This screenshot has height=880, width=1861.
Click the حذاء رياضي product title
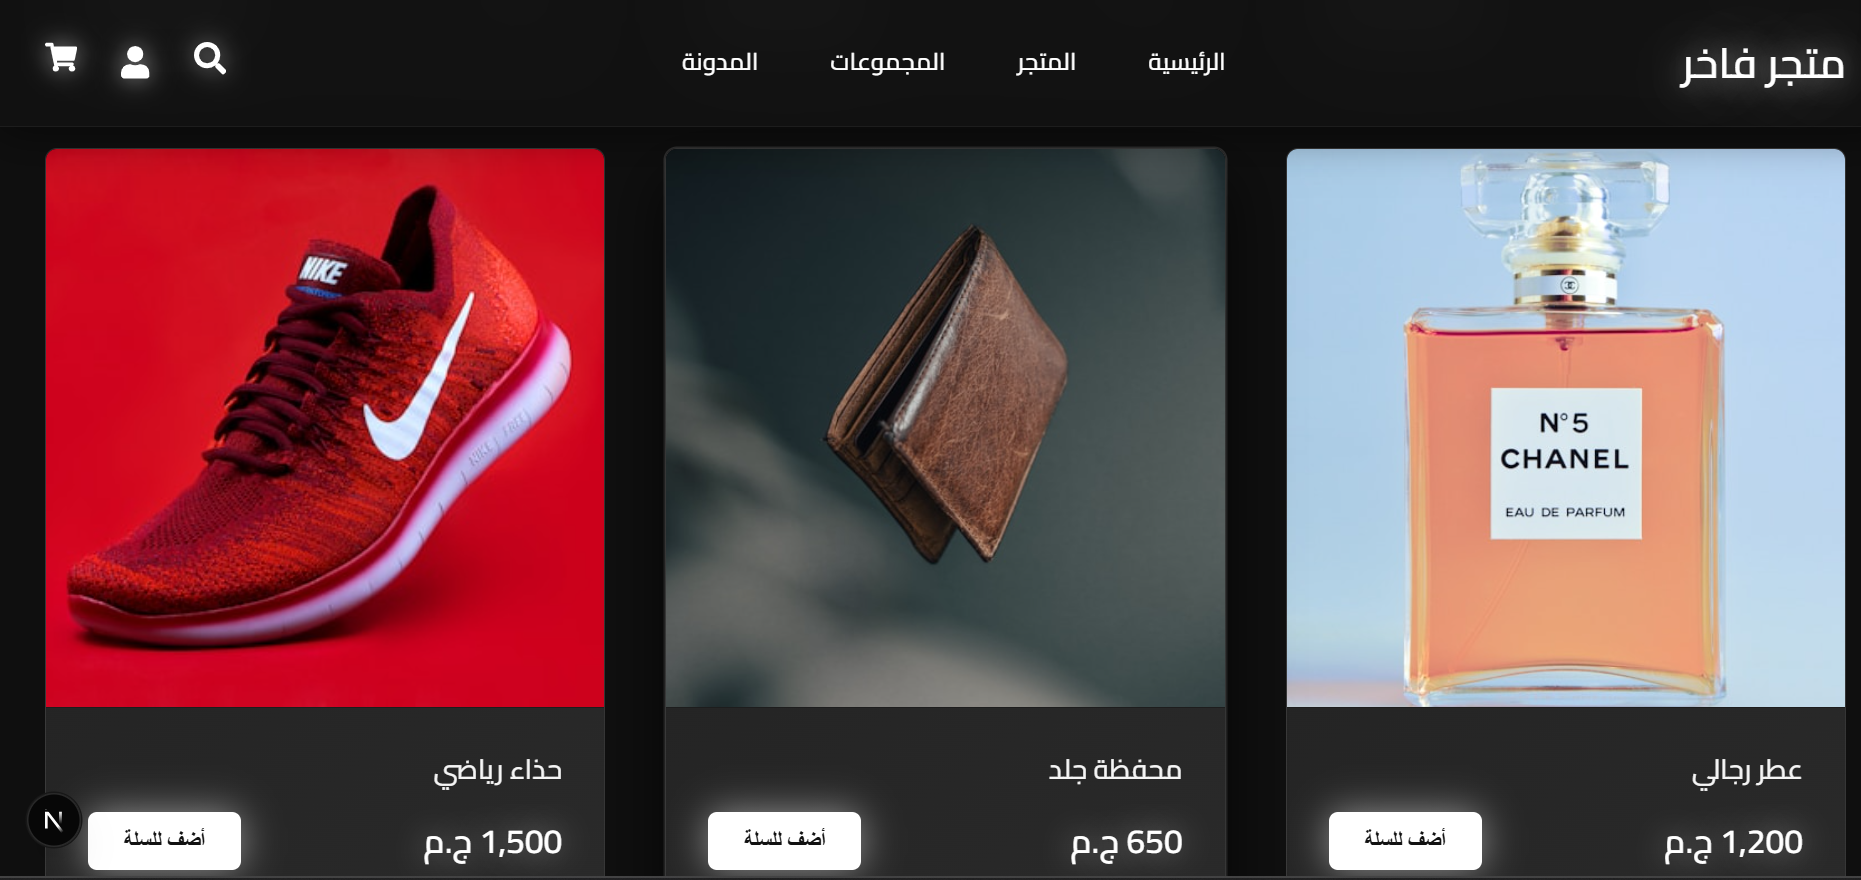[498, 771]
